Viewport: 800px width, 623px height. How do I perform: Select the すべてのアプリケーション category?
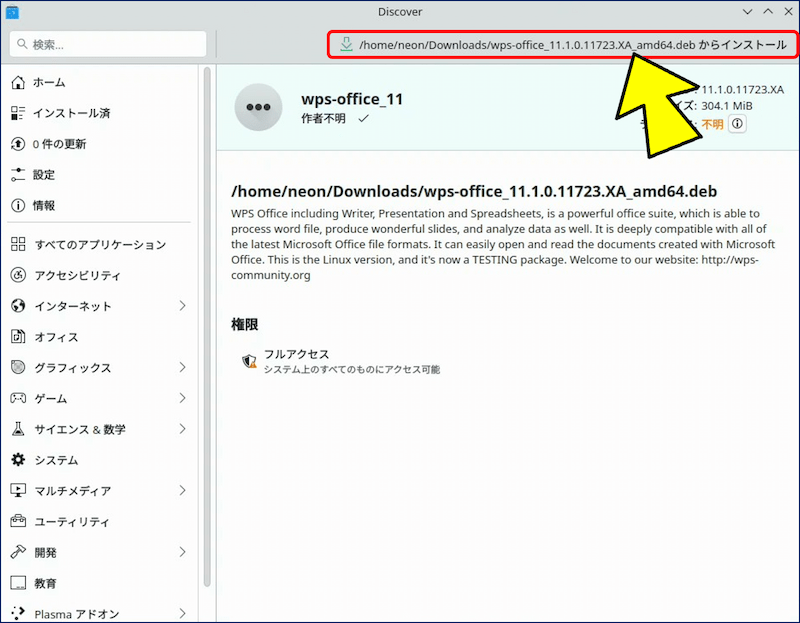point(98,245)
